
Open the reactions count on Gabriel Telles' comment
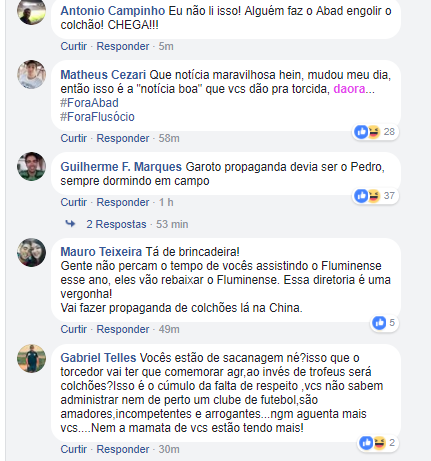point(378,443)
